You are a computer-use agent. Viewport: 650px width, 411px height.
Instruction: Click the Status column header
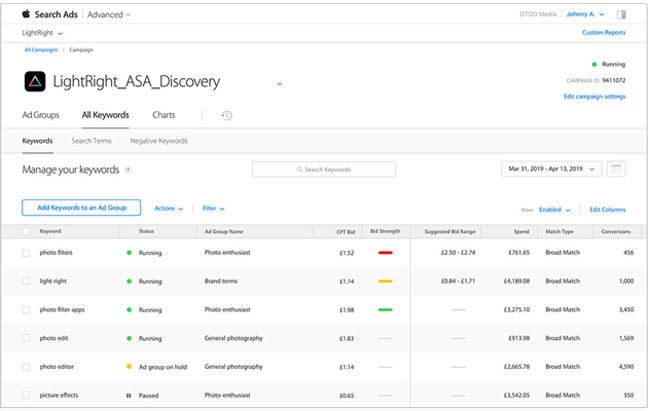coord(146,231)
